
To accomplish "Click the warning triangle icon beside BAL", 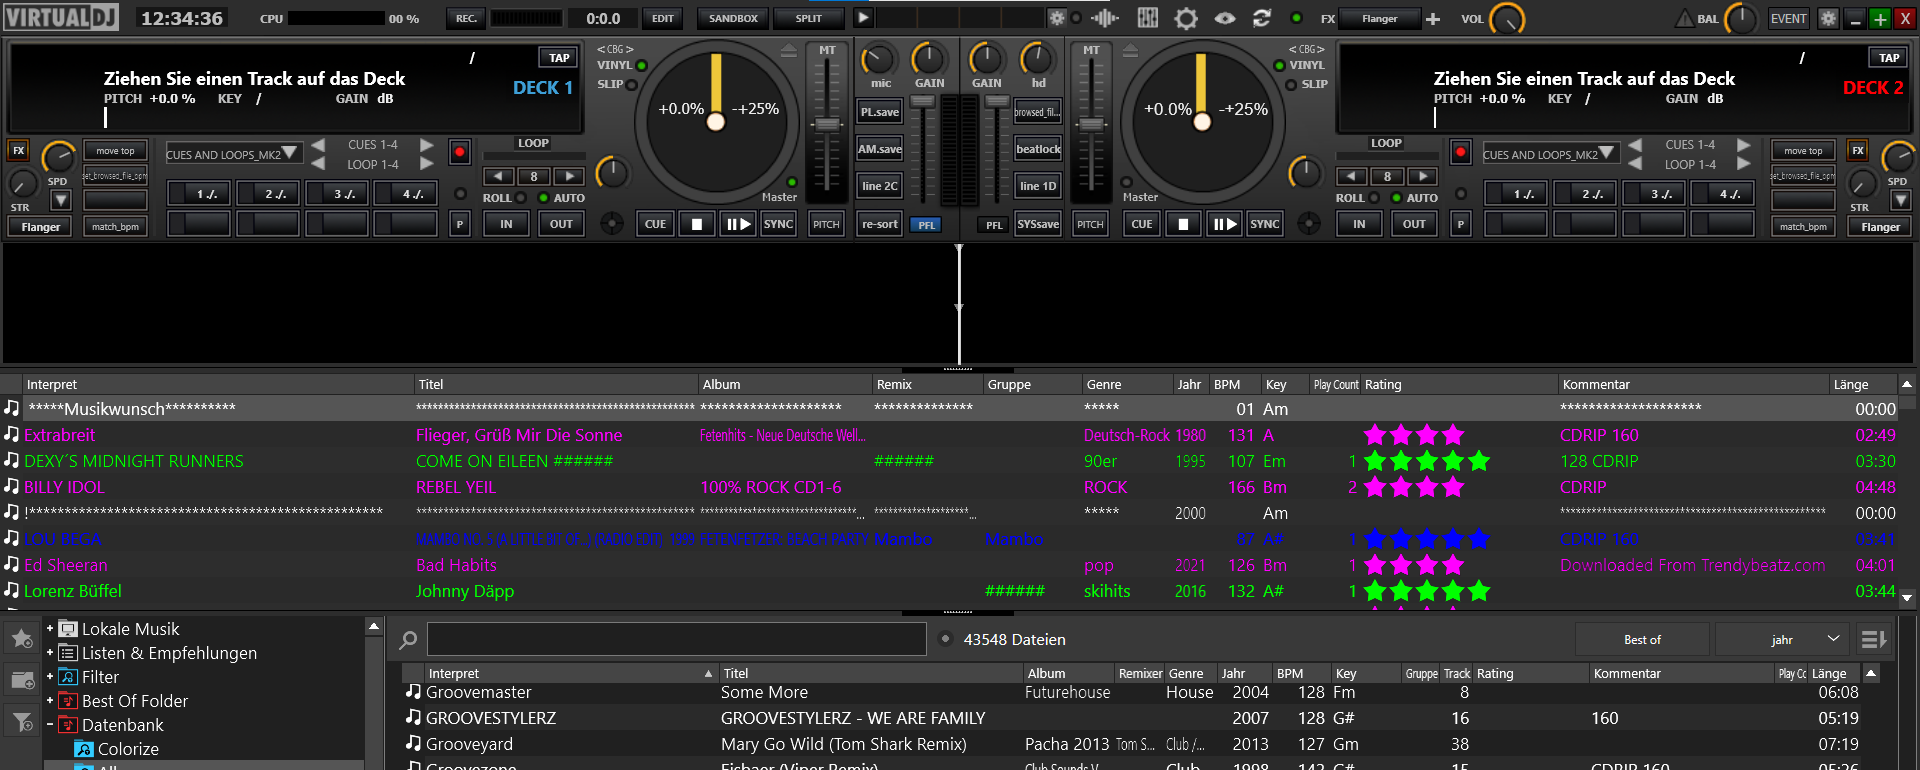I will pyautogui.click(x=1684, y=18).
